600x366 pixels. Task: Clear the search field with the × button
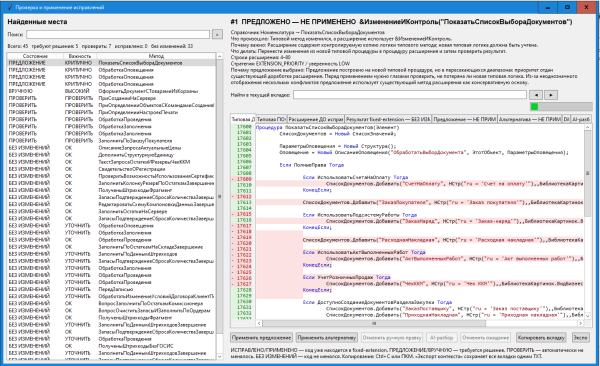(217, 34)
